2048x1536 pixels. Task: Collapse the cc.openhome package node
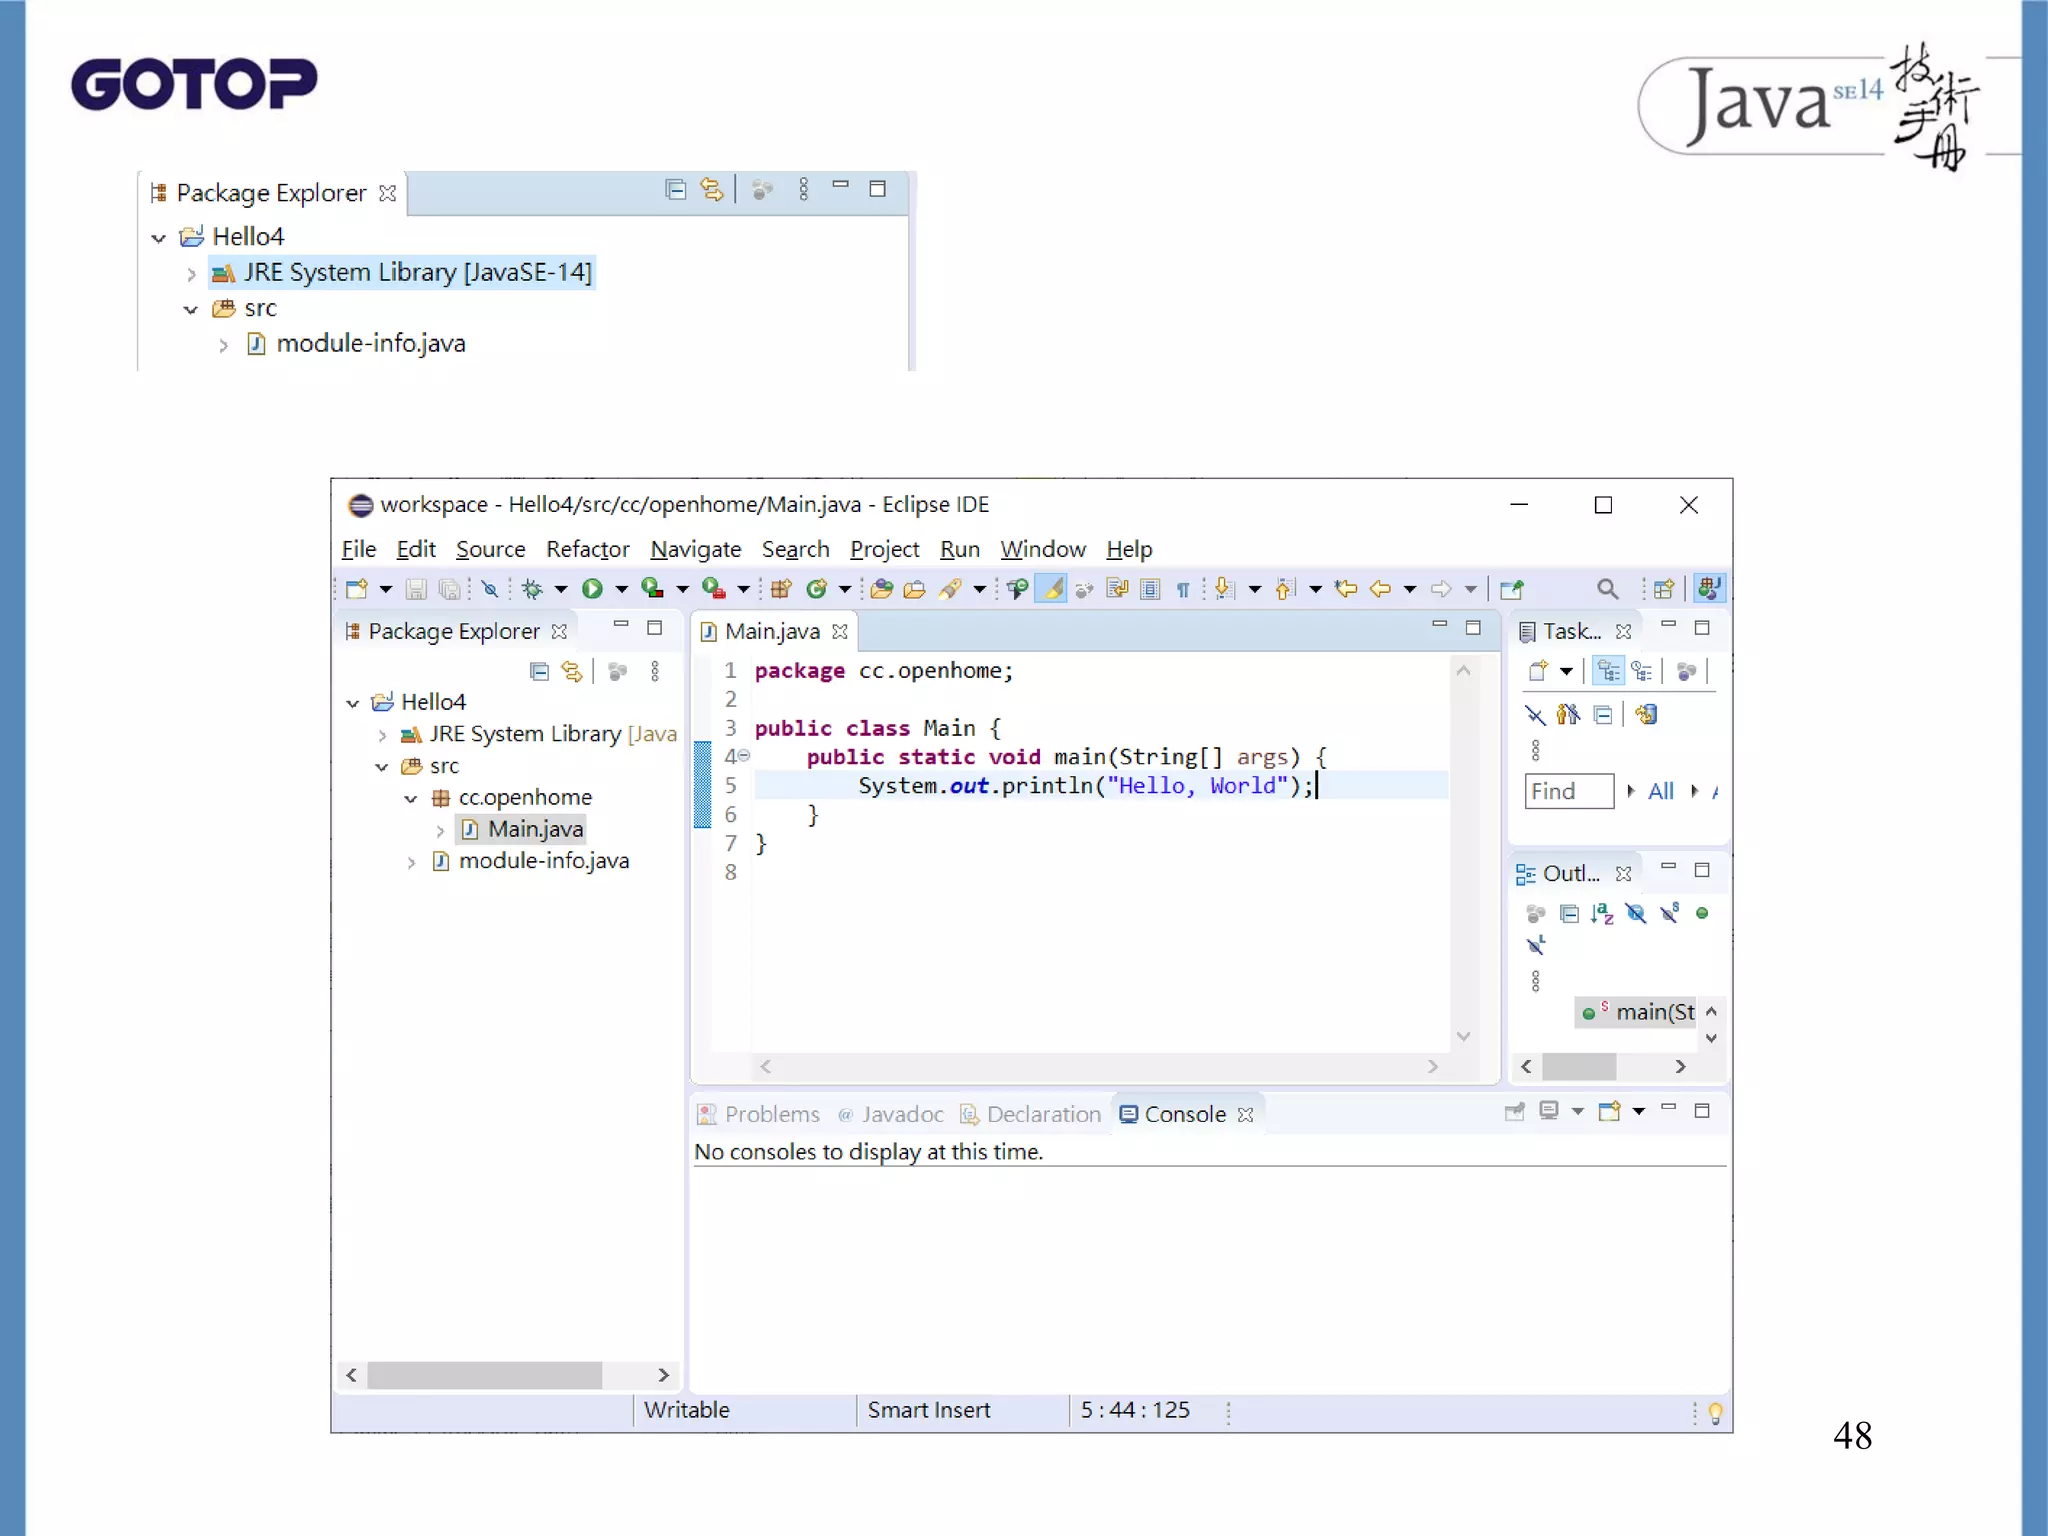410,798
